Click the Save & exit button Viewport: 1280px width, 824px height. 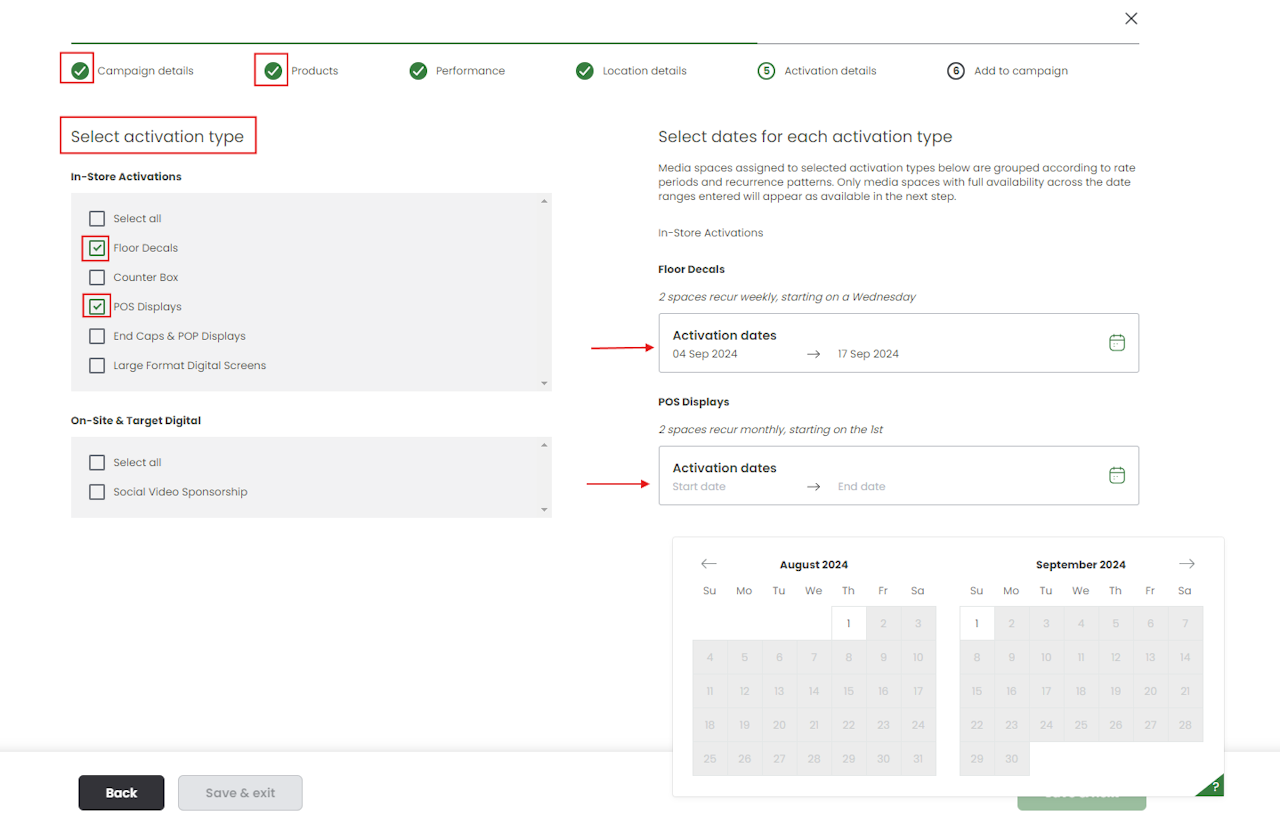(x=240, y=793)
